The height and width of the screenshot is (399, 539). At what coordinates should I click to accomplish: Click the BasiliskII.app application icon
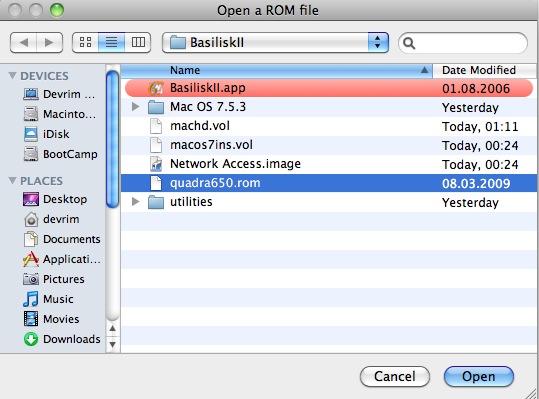coord(156,88)
